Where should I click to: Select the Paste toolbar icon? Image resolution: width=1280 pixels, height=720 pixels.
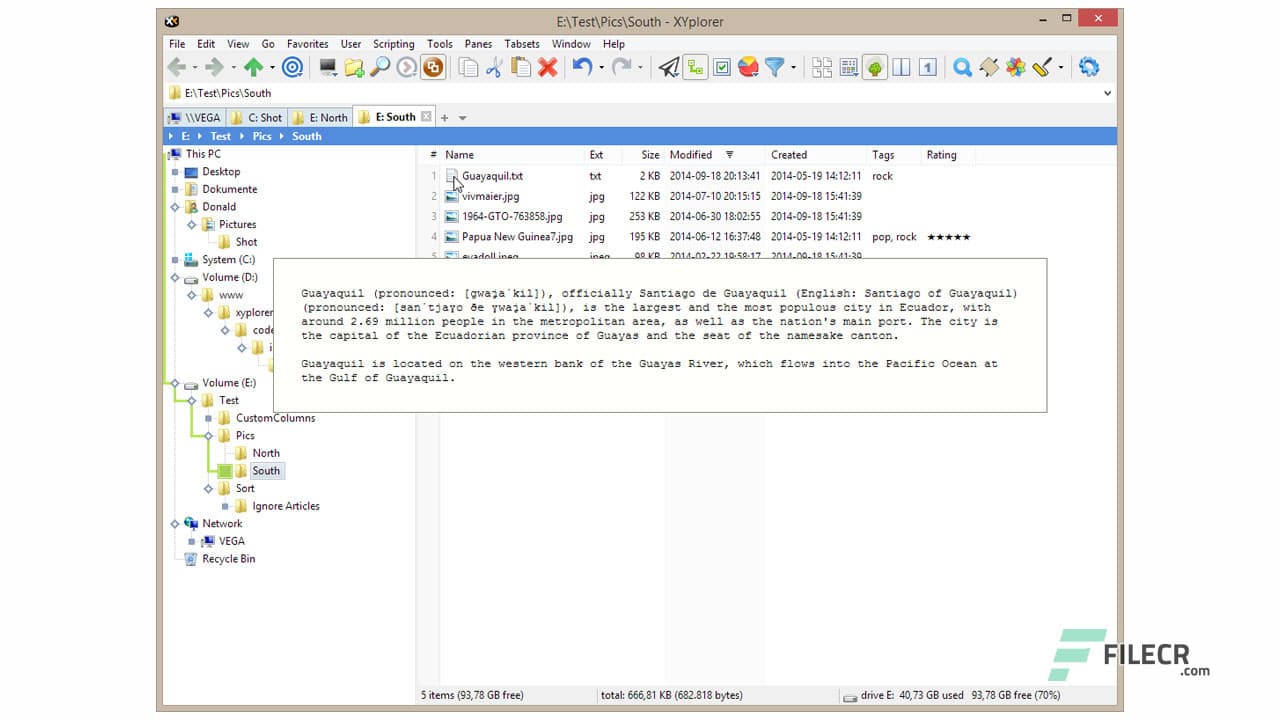click(520, 67)
